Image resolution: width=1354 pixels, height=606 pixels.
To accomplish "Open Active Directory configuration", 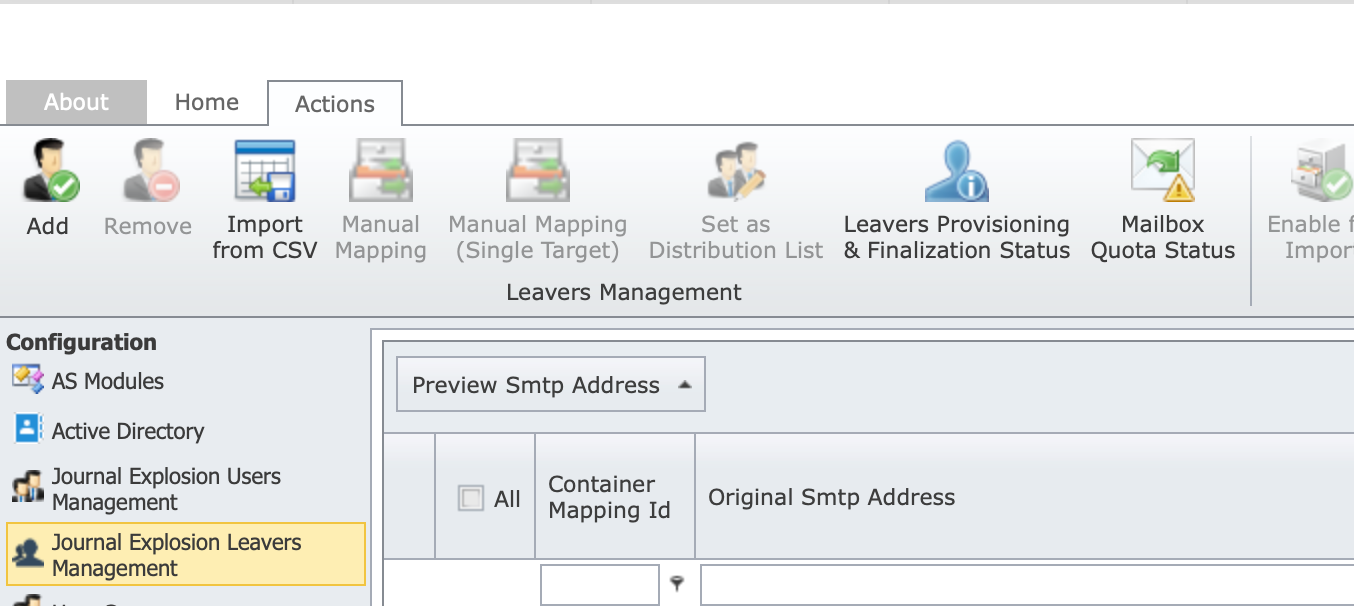I will (127, 431).
